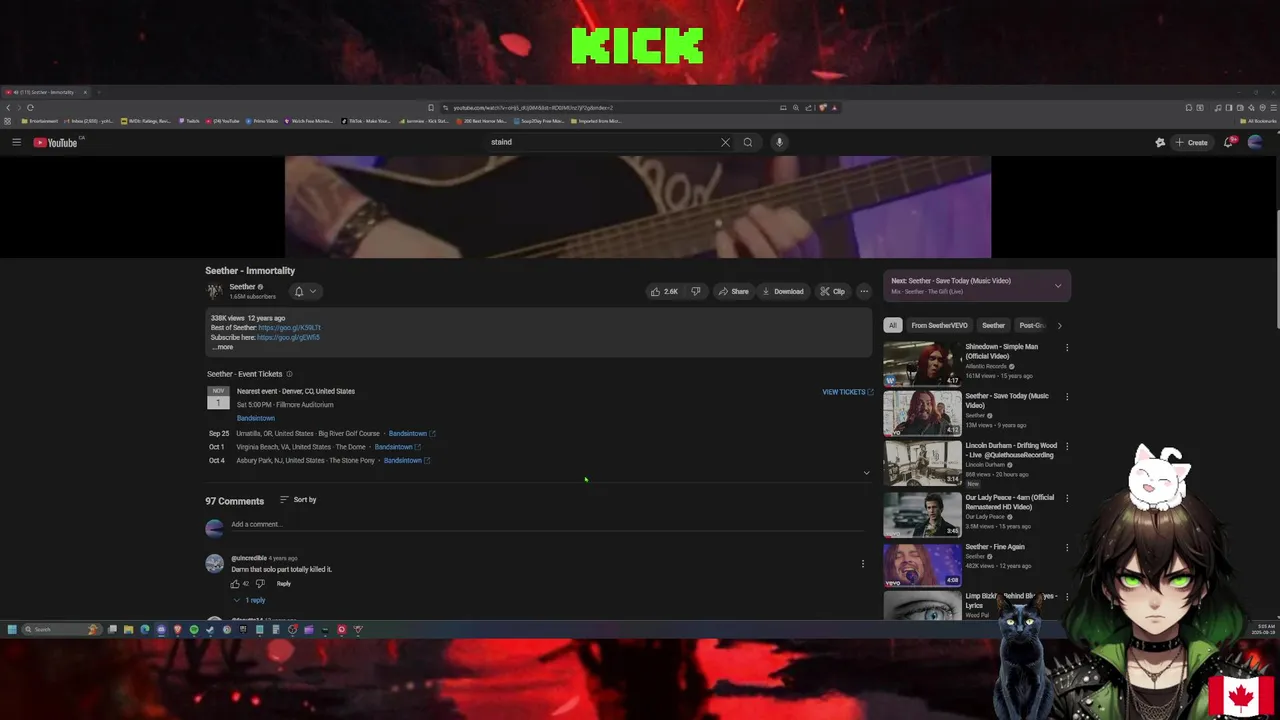
Task: Open Bandsintown link for Umatilla Sep 25
Action: [x=412, y=434]
